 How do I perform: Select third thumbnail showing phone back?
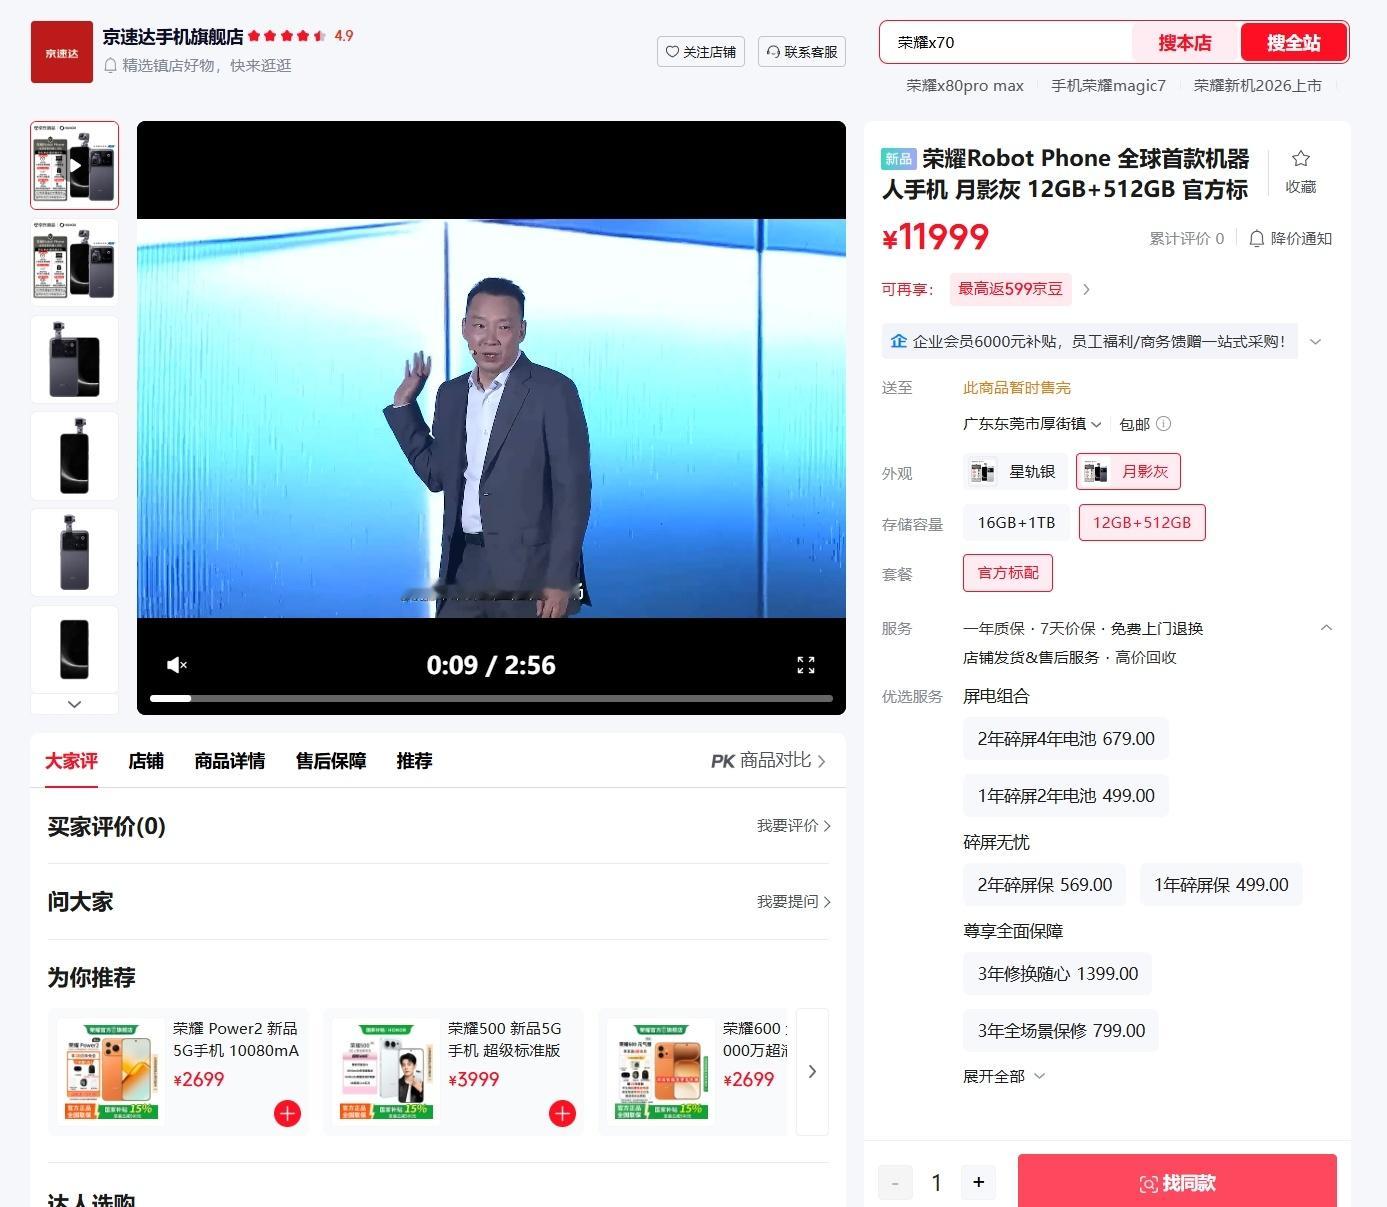point(74,359)
